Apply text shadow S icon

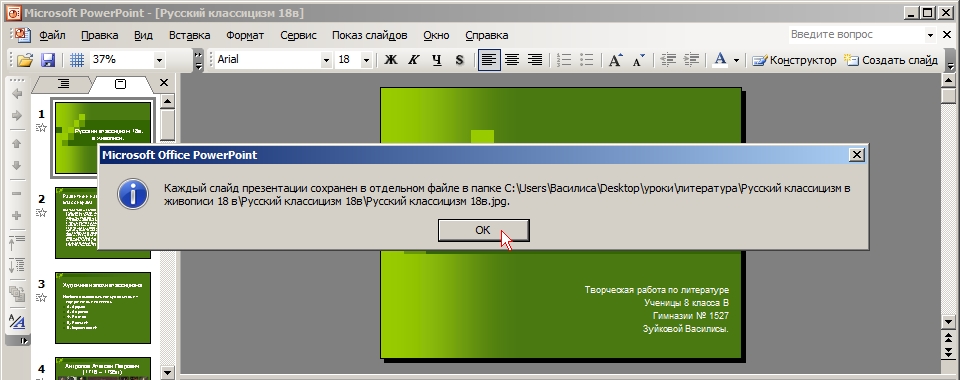tap(460, 60)
